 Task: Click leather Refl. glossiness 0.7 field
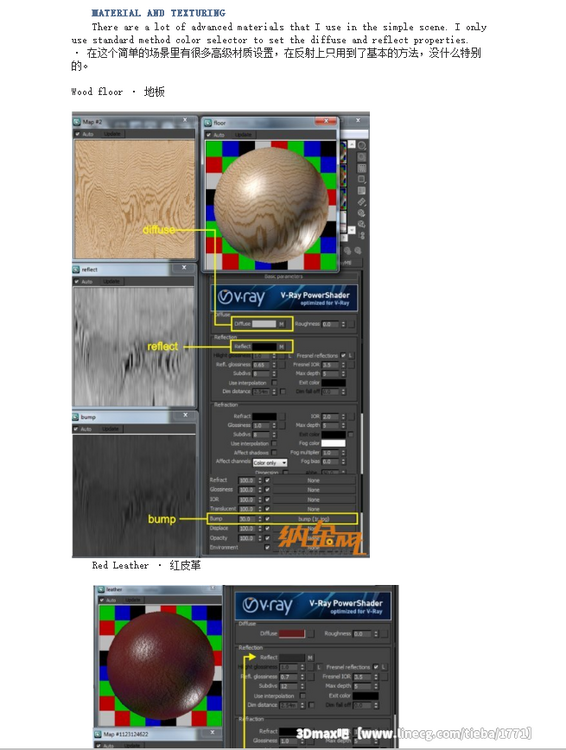point(289,676)
